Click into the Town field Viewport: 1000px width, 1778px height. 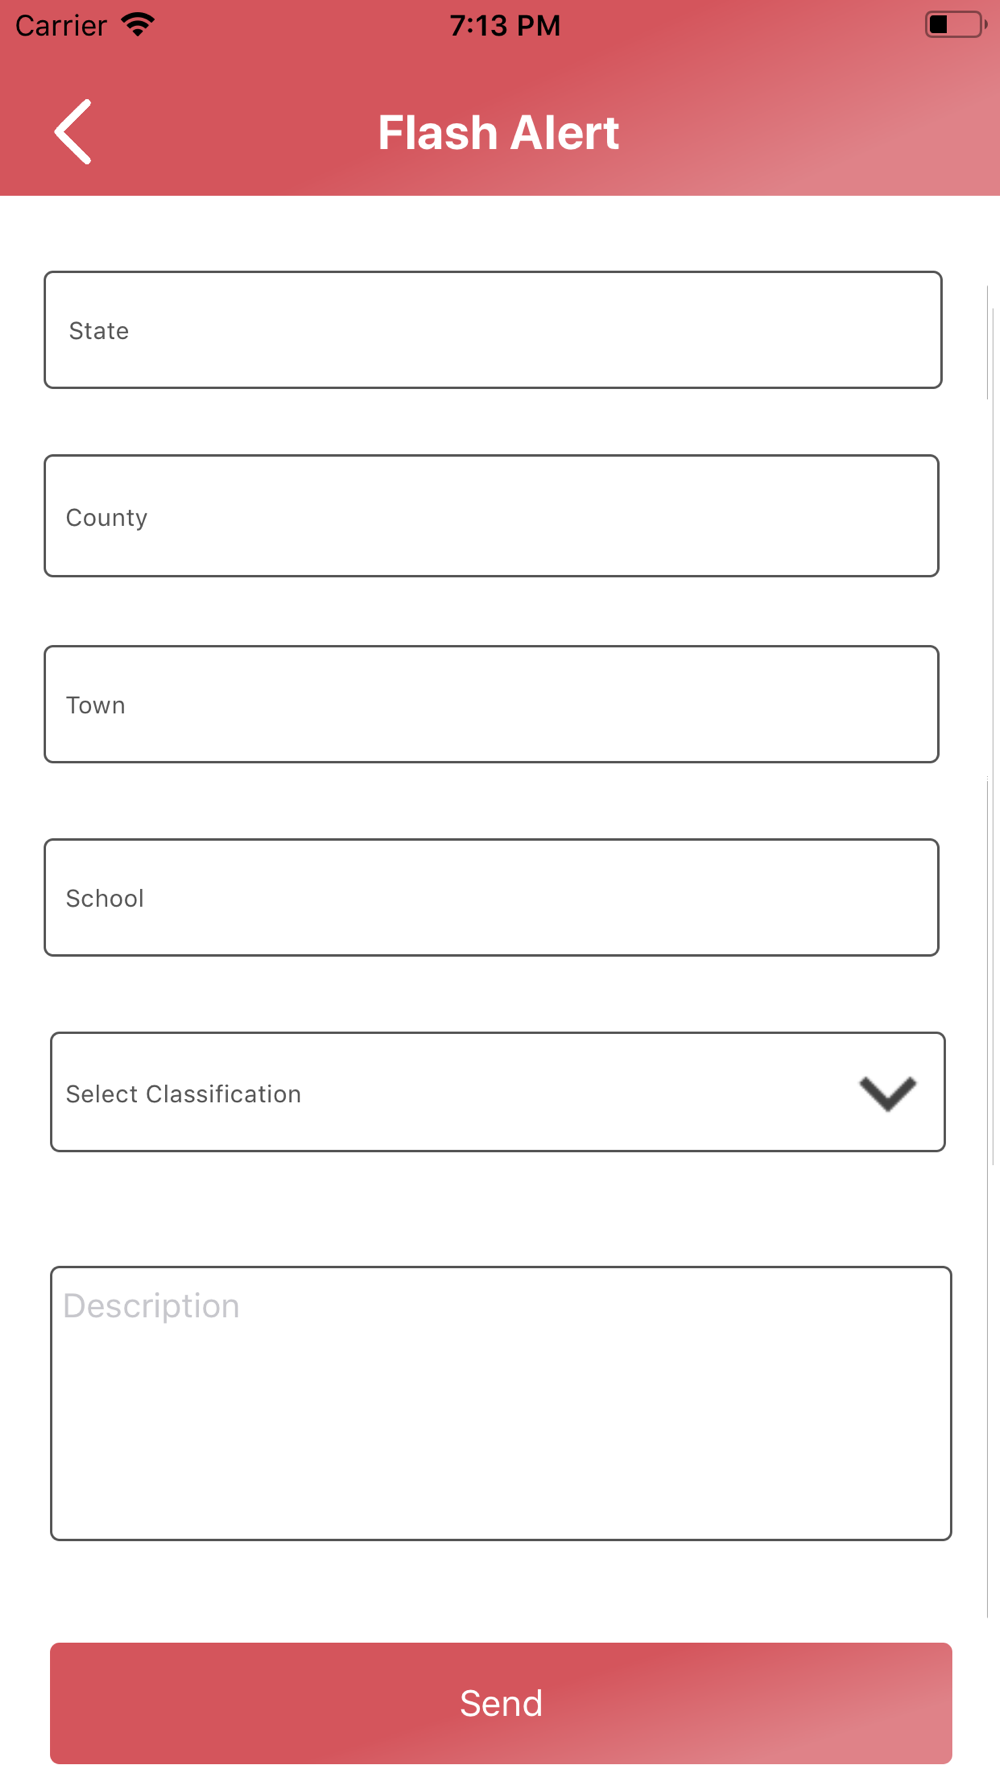point(491,704)
